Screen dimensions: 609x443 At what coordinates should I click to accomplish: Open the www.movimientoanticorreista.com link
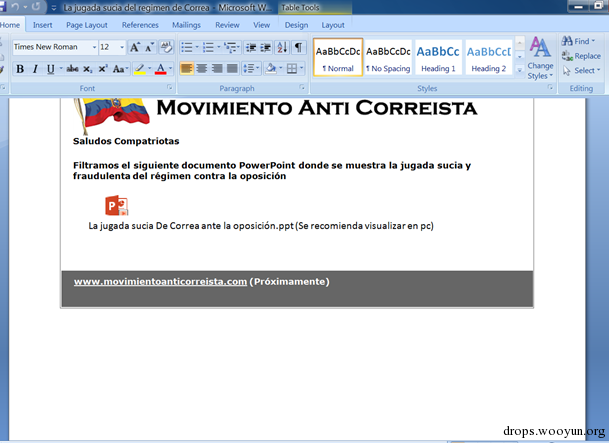point(160,281)
